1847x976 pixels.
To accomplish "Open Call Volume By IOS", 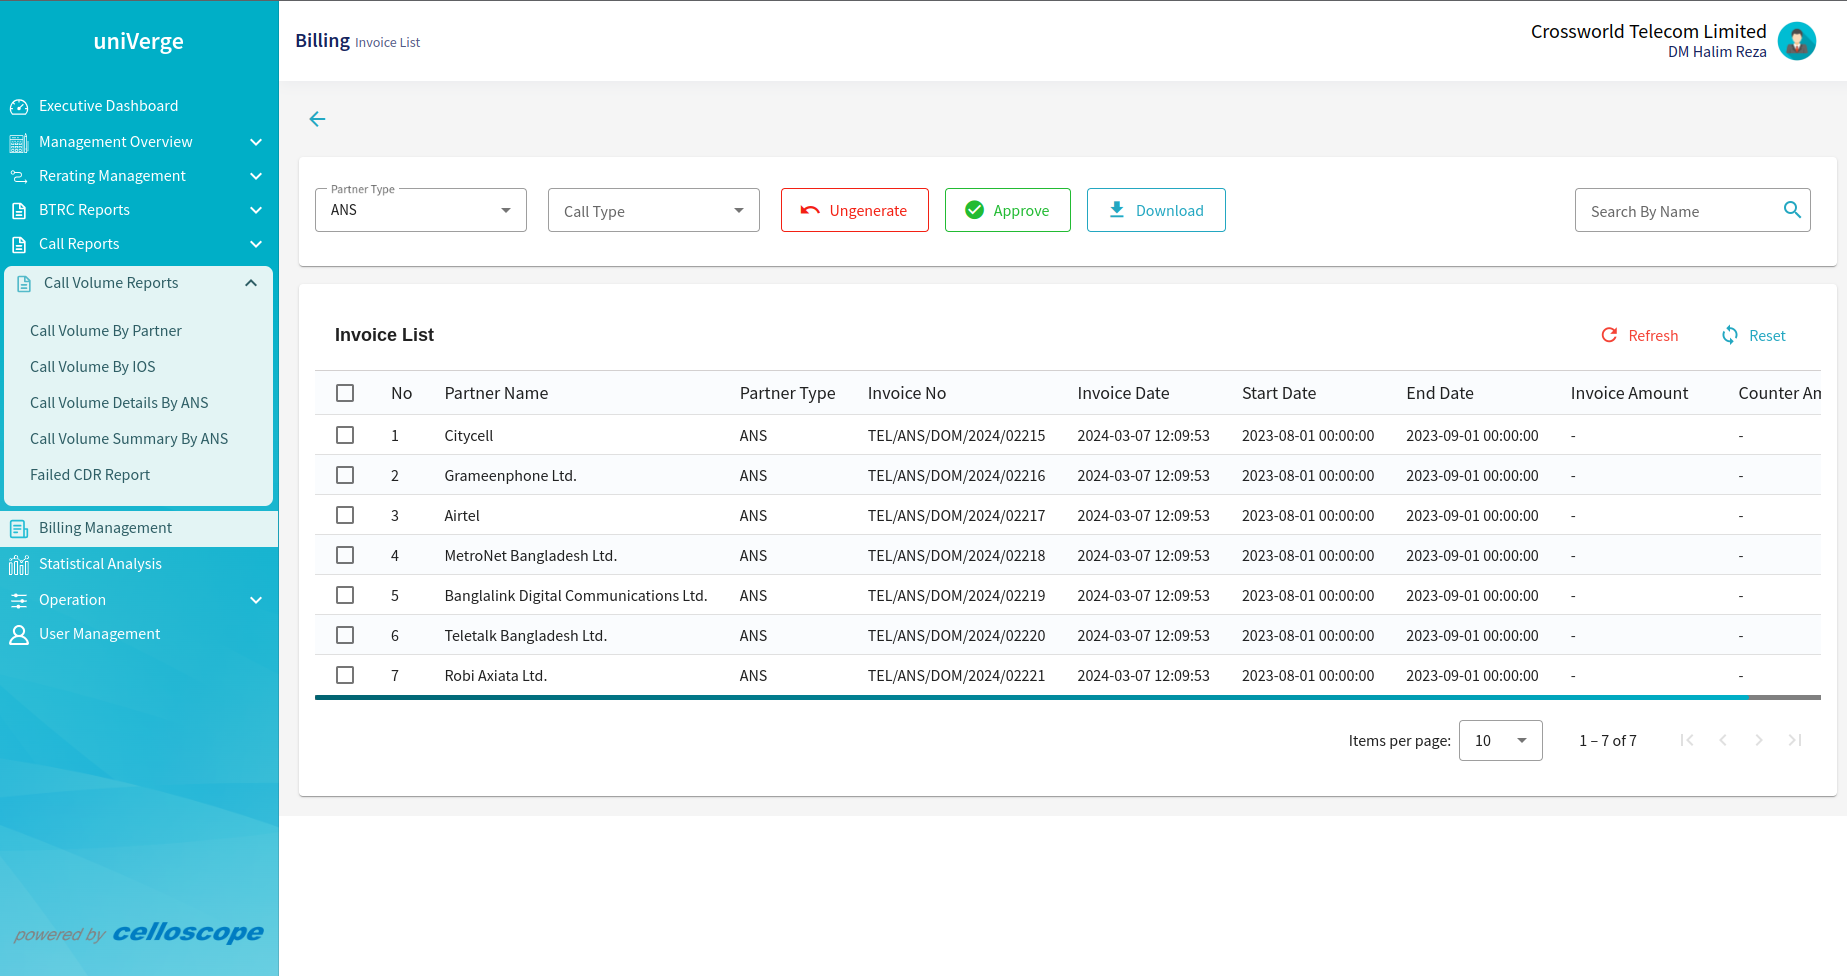I will [93, 367].
